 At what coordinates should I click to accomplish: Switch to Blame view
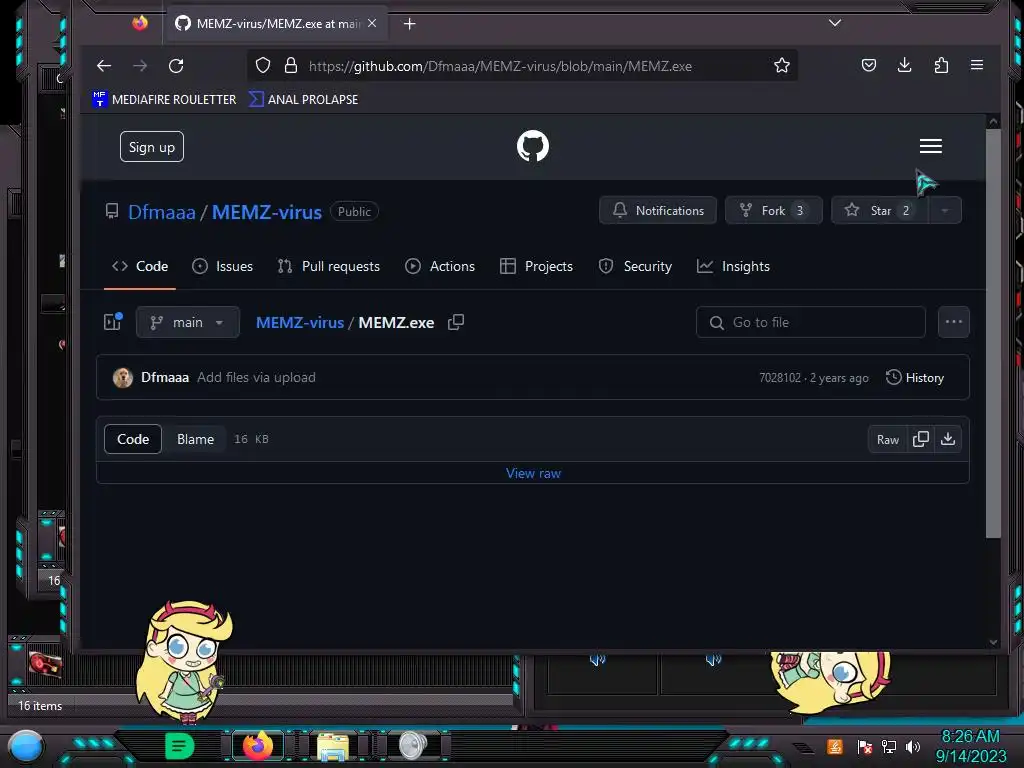(195, 439)
